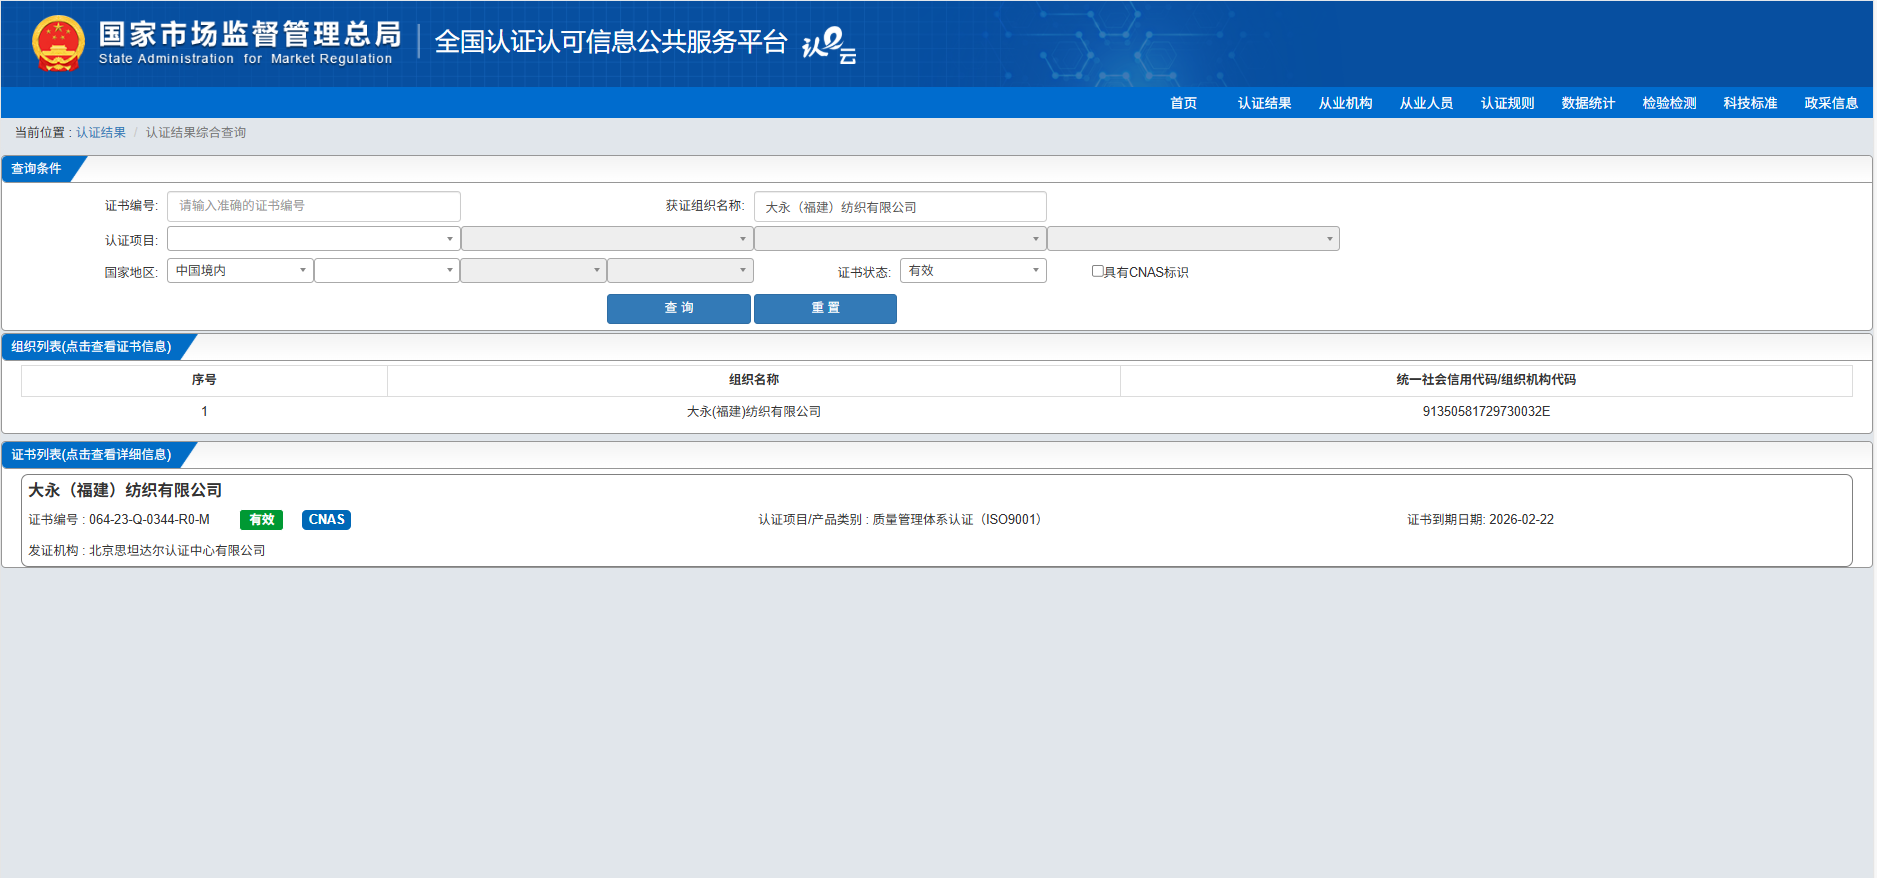Focus the 获证组织名称 input field
The width and height of the screenshot is (1877, 878).
(900, 207)
